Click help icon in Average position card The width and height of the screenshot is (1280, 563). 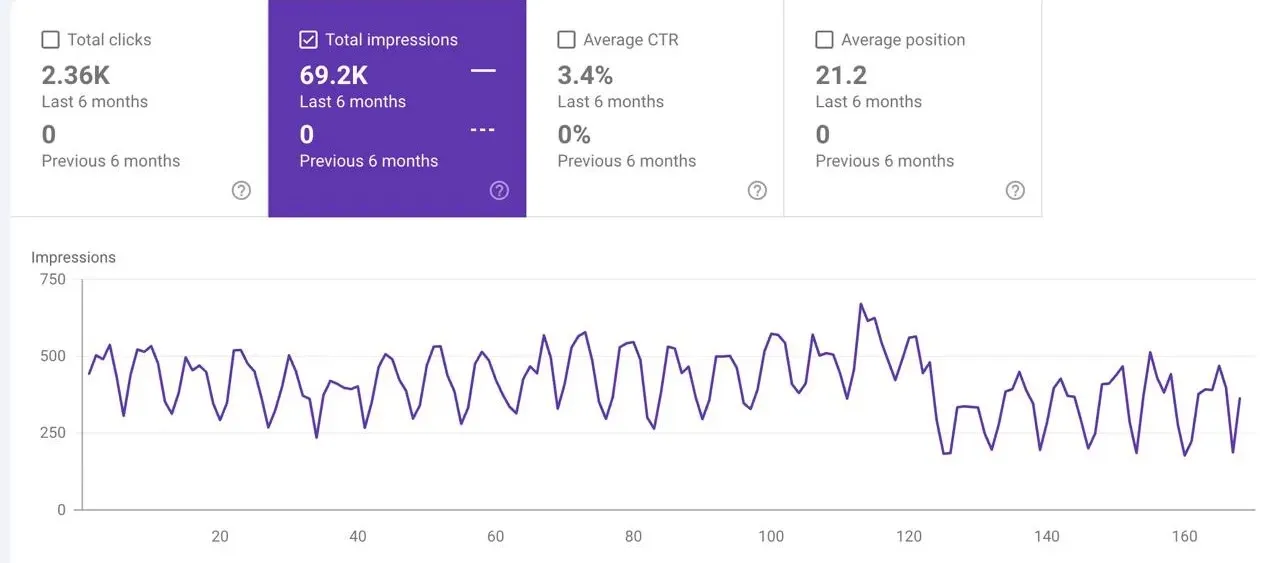[1015, 191]
